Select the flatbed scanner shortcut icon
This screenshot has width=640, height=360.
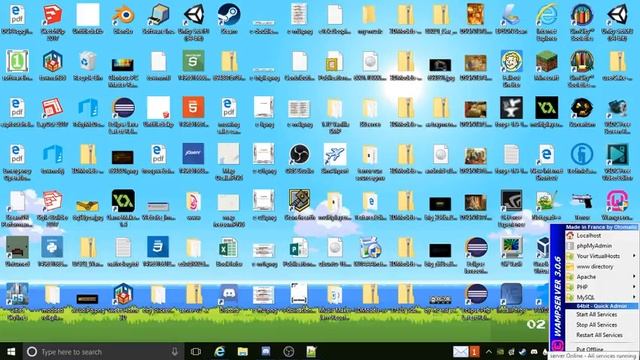pos(511,15)
